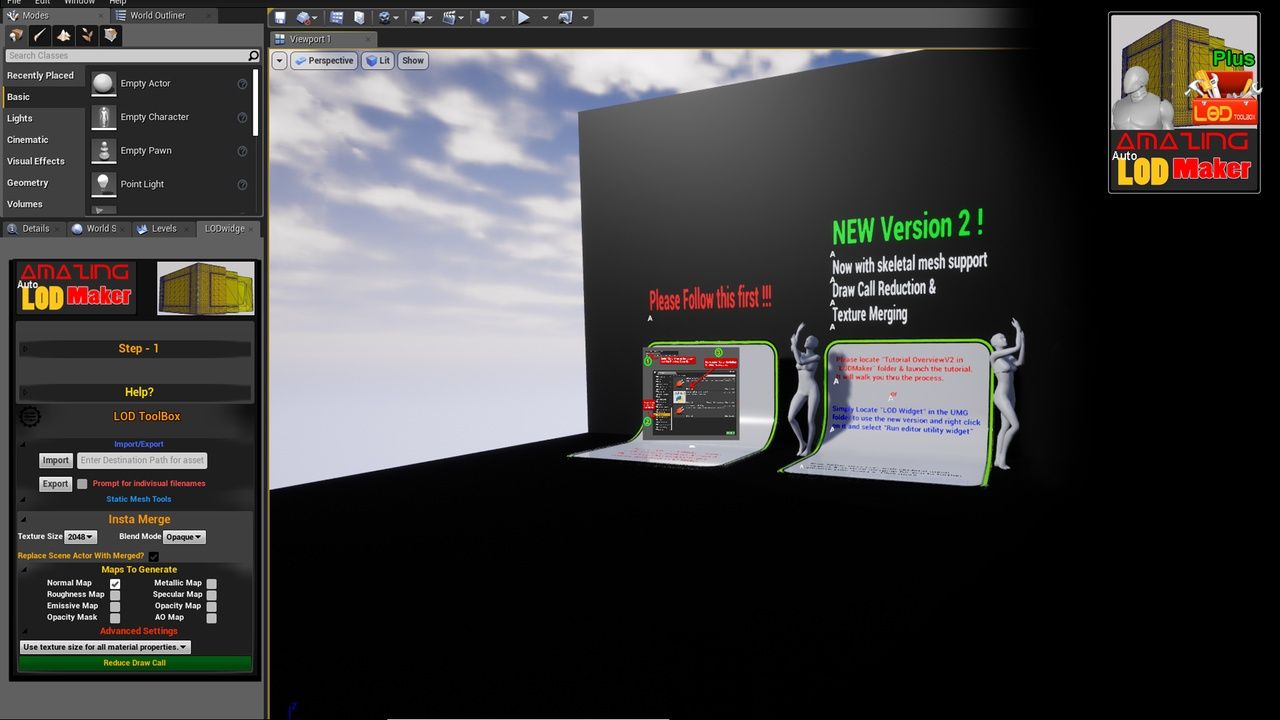1280x720 pixels.
Task: Click help icon next to Empty Actor
Action: click(x=242, y=84)
